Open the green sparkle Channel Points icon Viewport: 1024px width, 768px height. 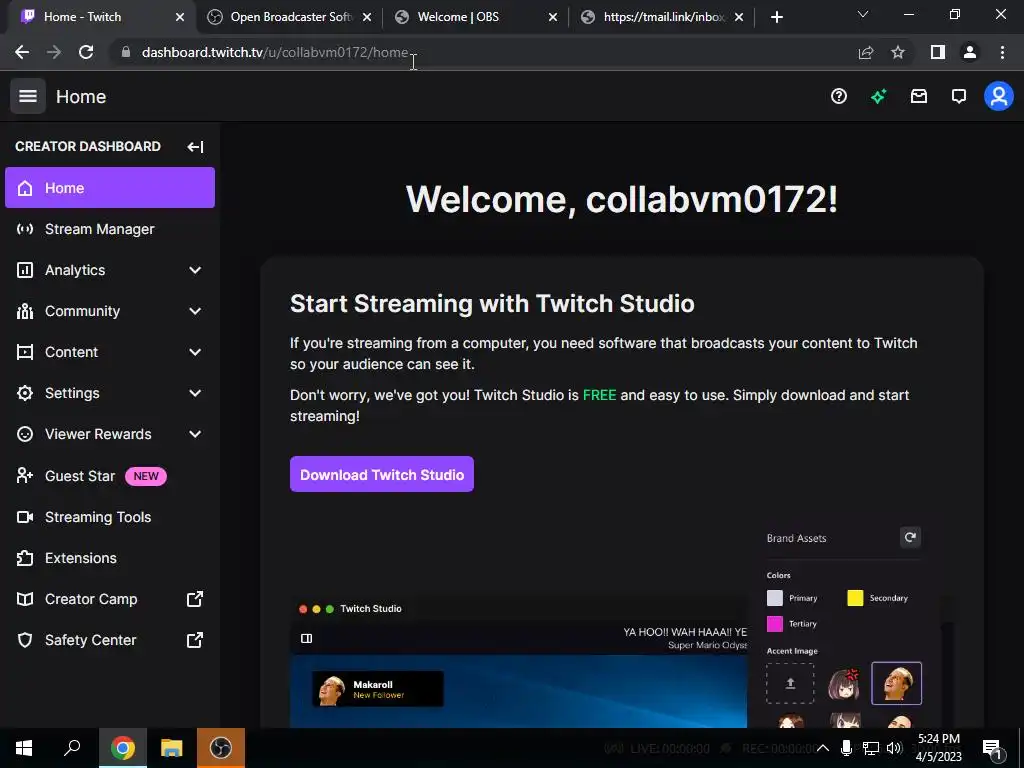[x=878, y=97]
